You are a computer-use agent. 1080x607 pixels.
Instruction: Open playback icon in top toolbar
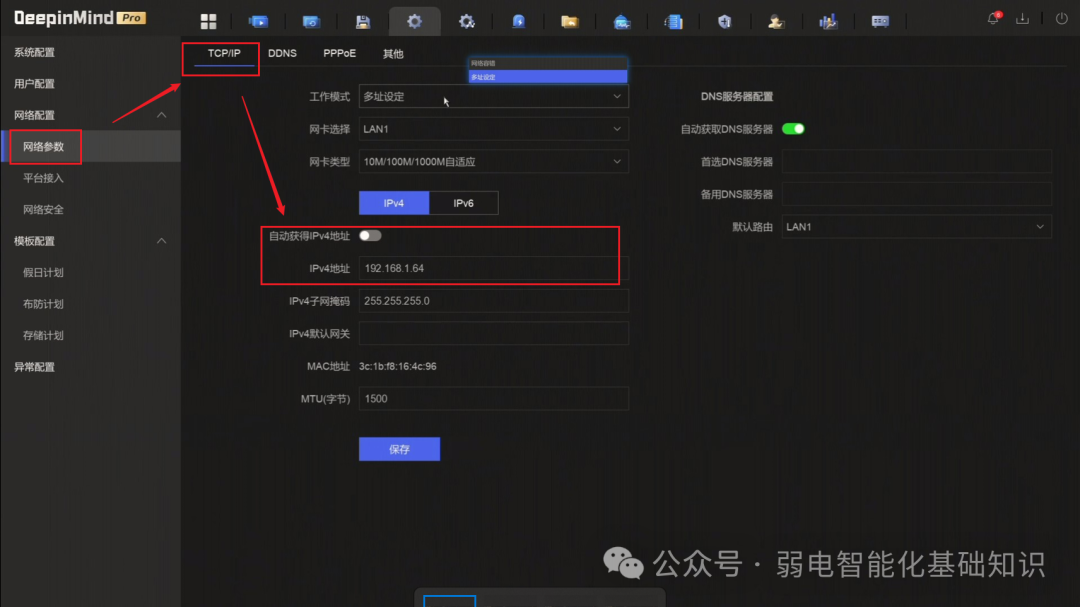pyautogui.click(x=311, y=21)
